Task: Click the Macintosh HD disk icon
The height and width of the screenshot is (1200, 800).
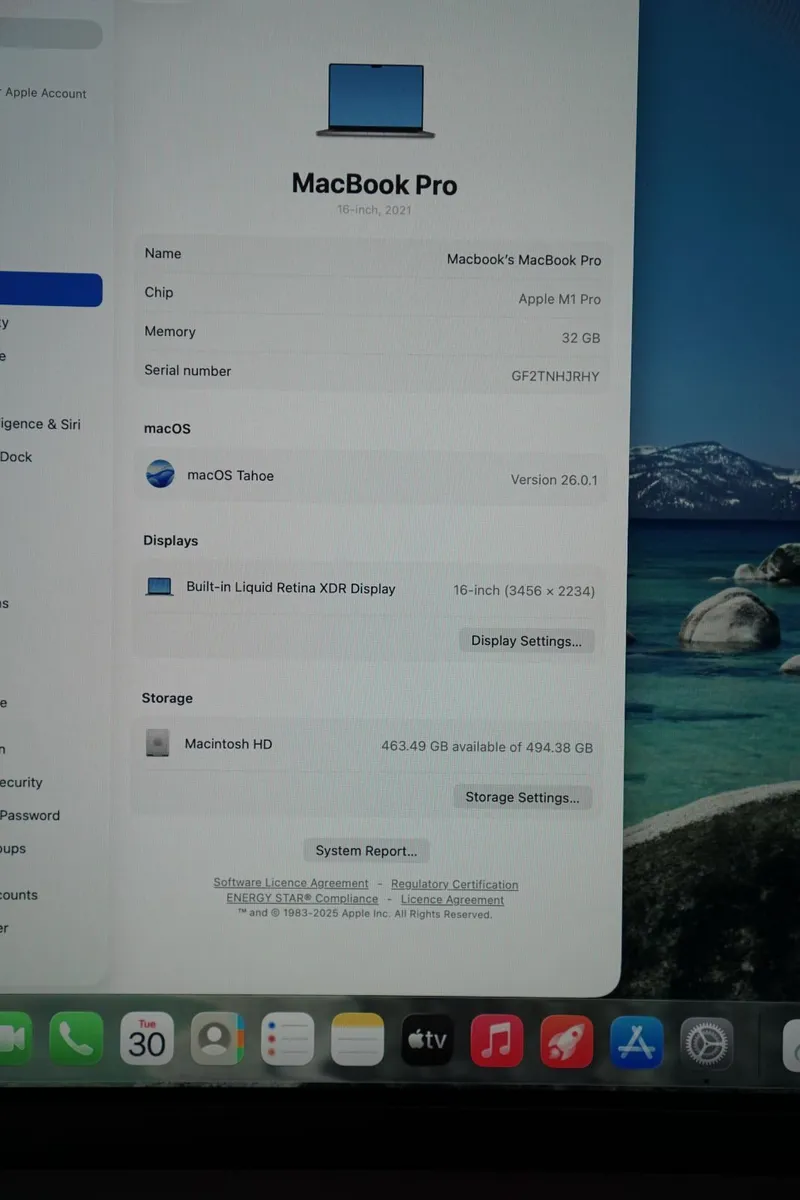Action: coord(158,742)
